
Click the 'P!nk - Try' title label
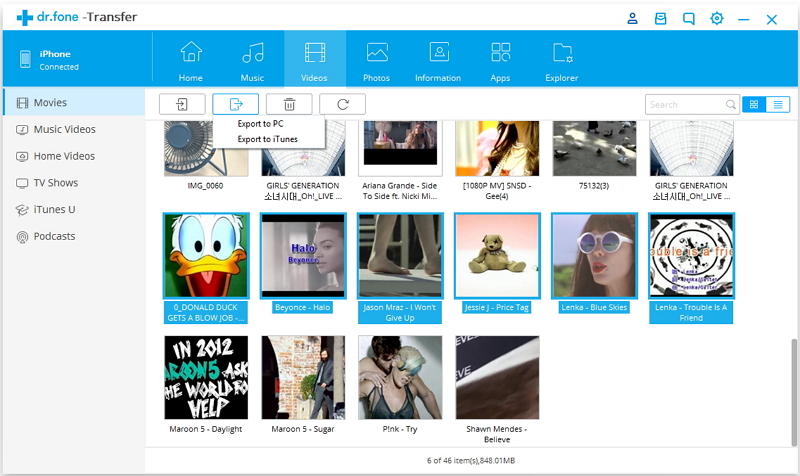click(x=400, y=429)
